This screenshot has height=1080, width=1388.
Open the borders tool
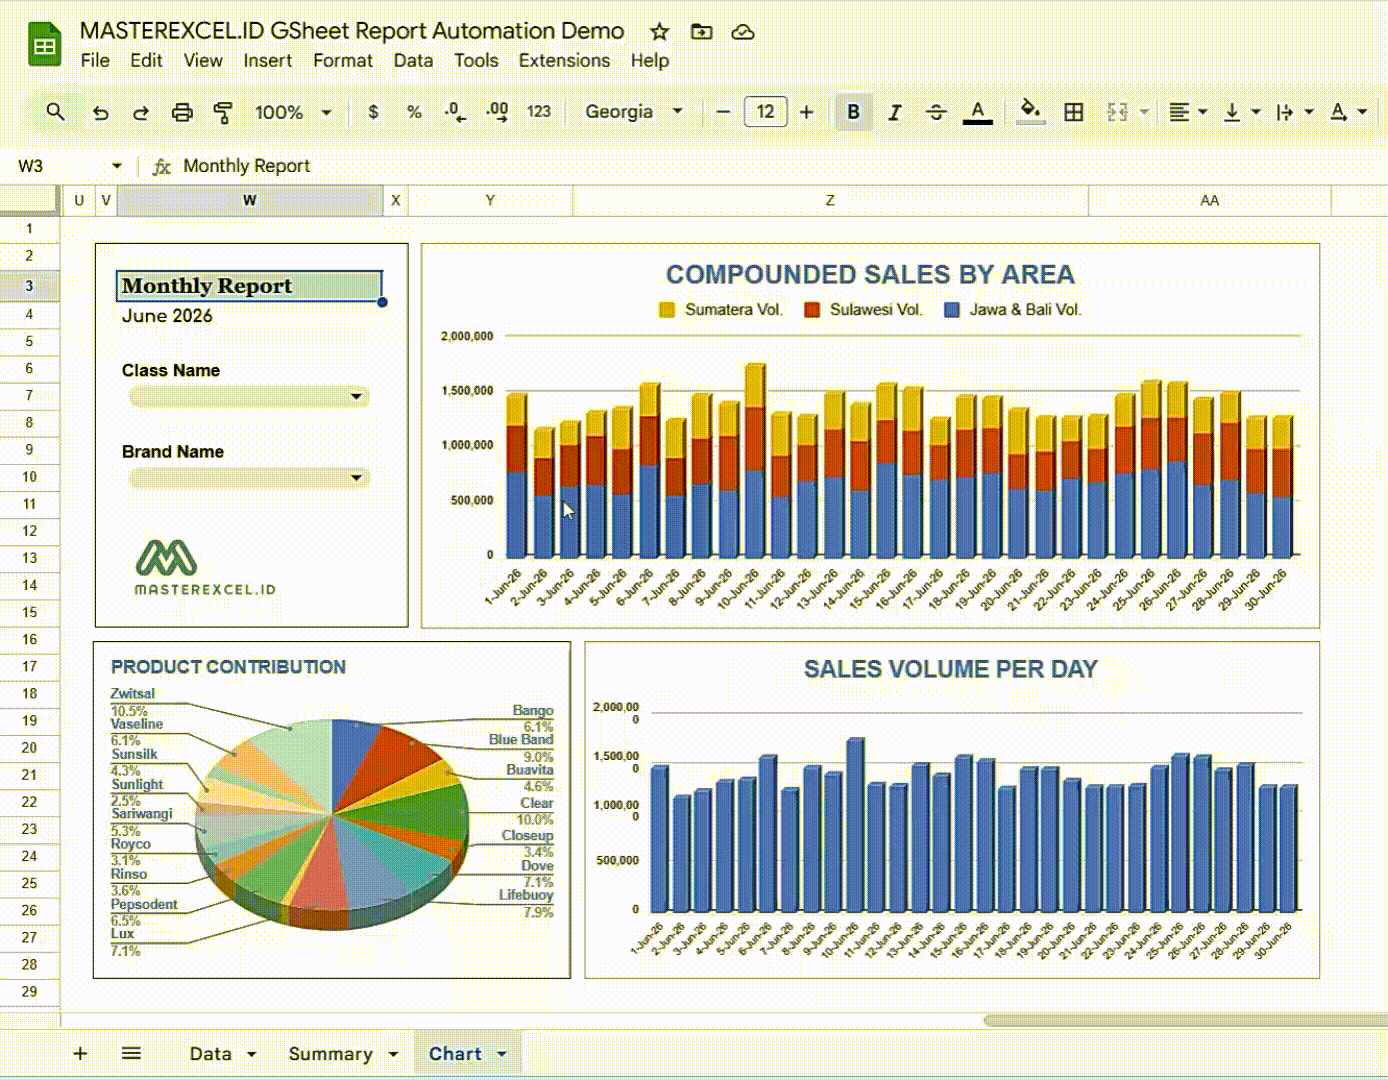pyautogui.click(x=1073, y=112)
